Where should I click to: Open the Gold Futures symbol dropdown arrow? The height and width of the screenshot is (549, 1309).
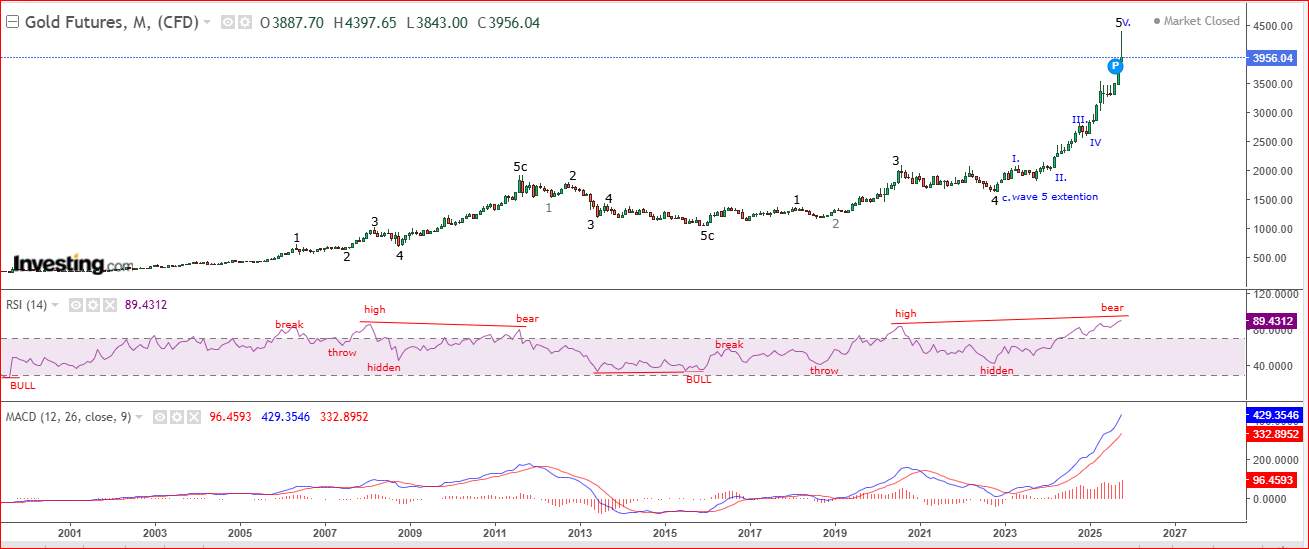coord(206,22)
